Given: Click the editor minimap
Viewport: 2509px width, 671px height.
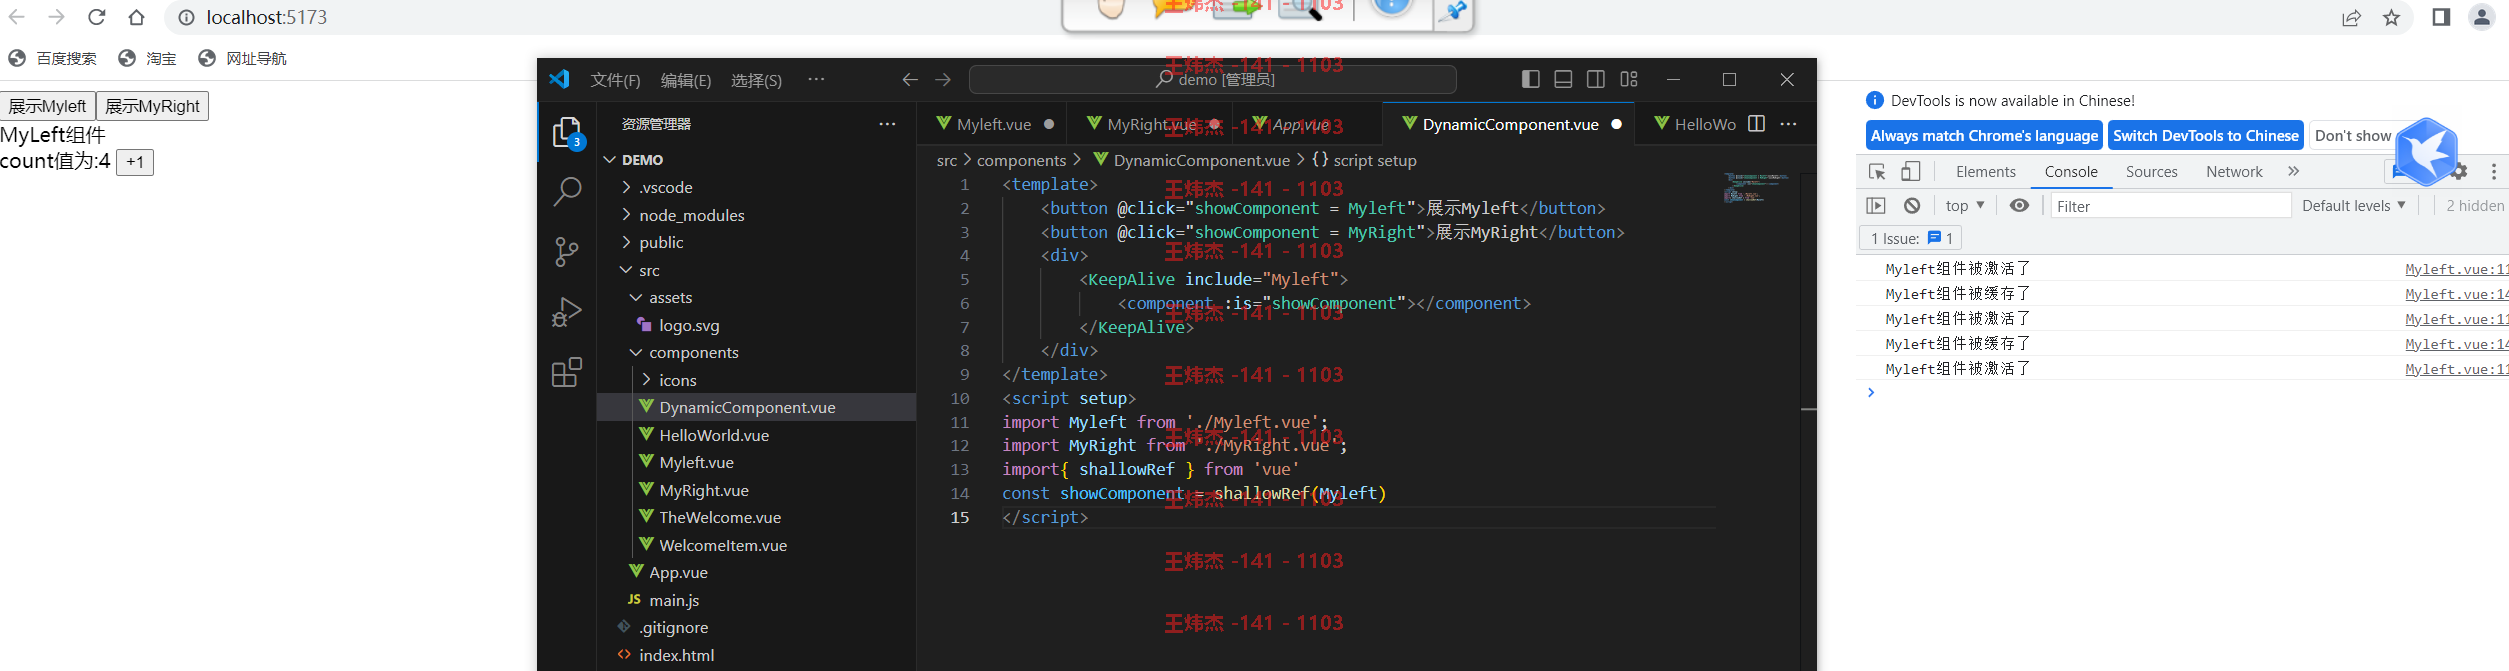Looking at the screenshot, I should [1756, 187].
